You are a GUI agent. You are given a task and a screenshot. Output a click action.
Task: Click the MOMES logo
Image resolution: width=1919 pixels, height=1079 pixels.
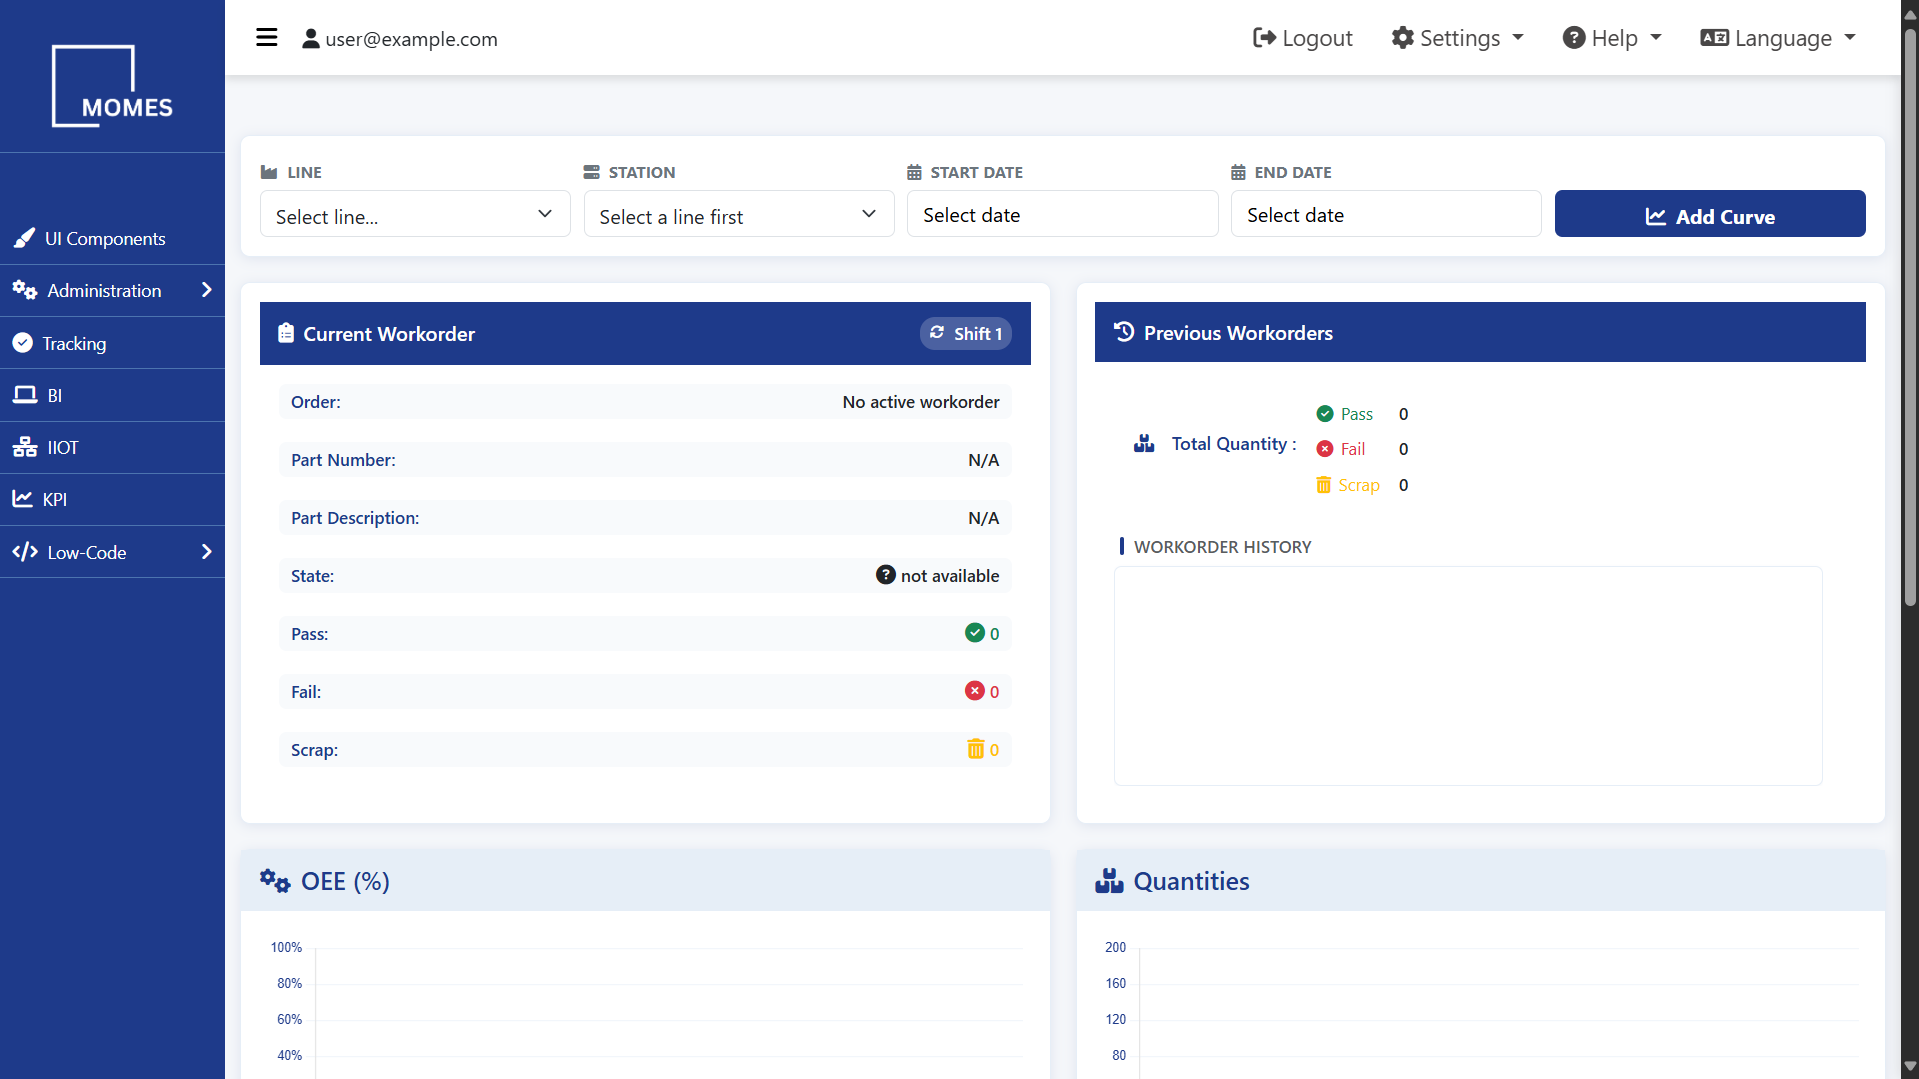pyautogui.click(x=112, y=86)
